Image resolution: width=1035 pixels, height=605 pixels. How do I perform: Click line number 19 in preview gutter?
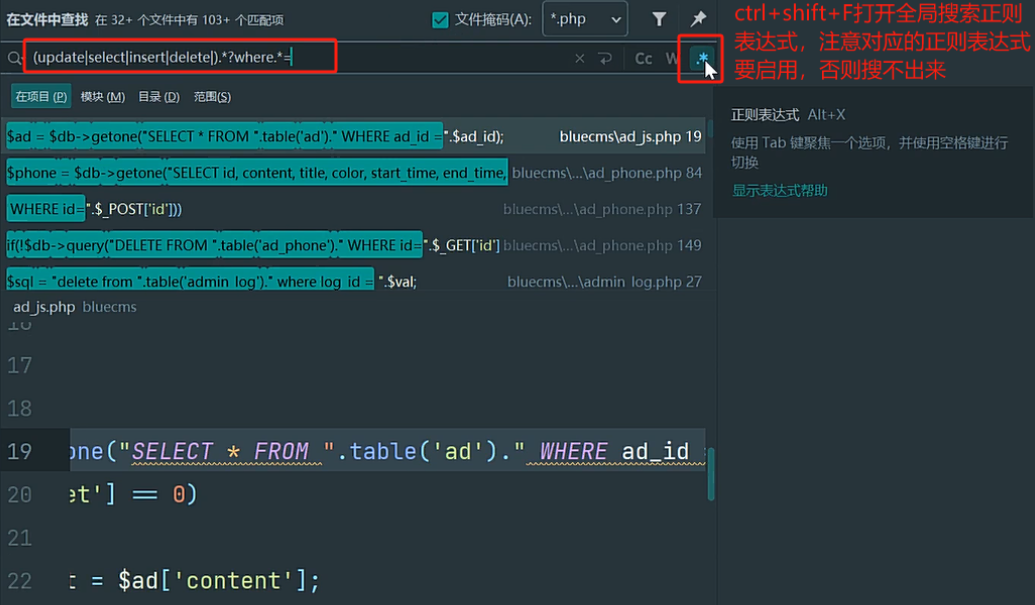pos(20,451)
